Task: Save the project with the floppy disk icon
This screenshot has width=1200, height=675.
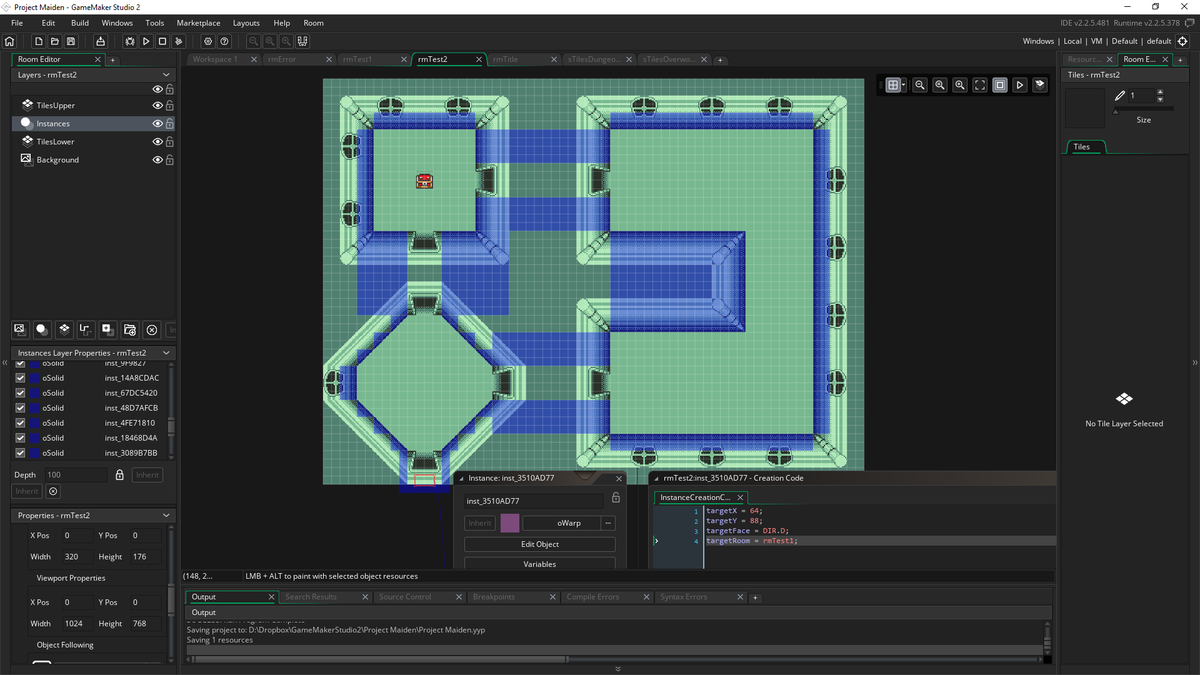Action: pos(71,41)
